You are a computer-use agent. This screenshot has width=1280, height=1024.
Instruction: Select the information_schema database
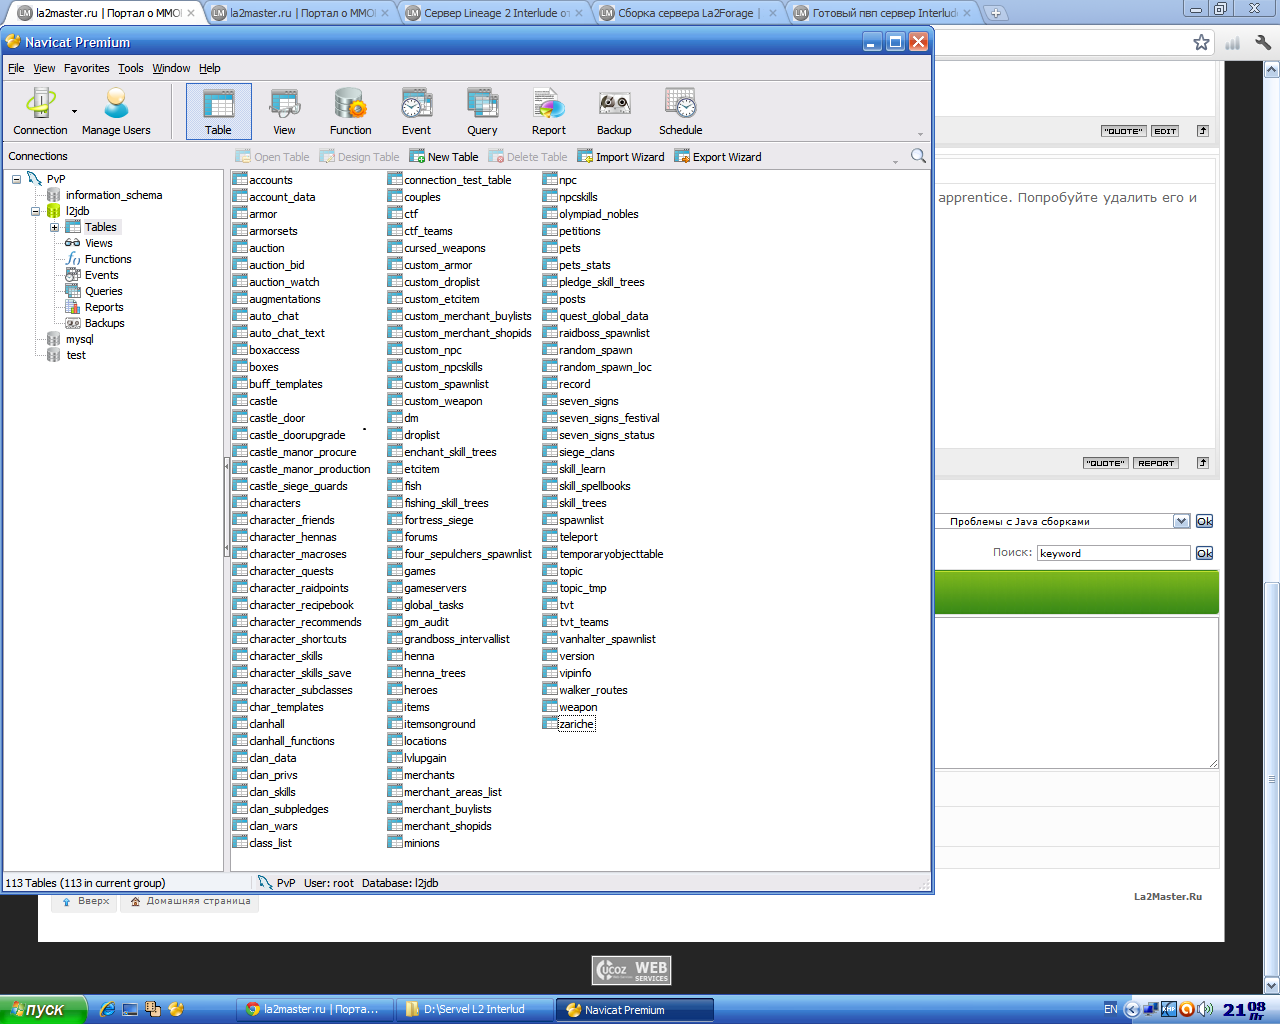[x=113, y=195]
